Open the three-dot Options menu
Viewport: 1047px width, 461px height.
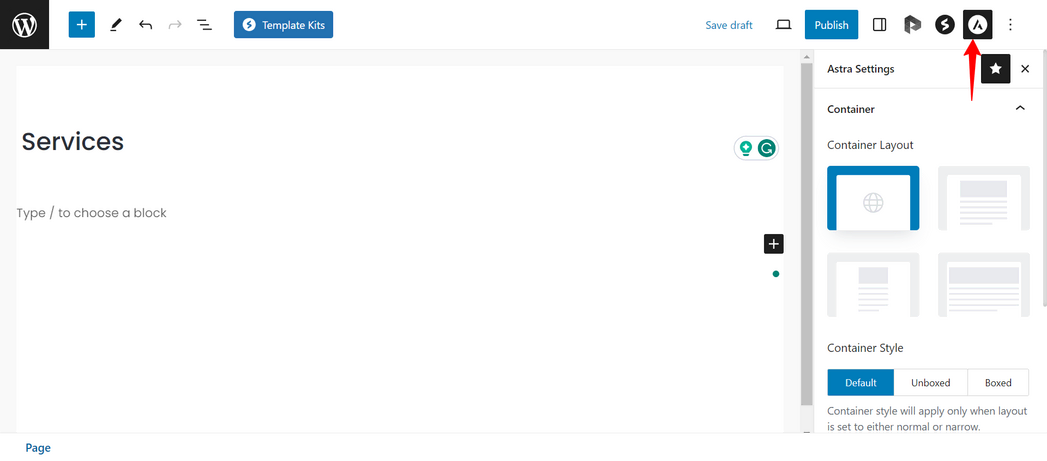coord(1010,25)
